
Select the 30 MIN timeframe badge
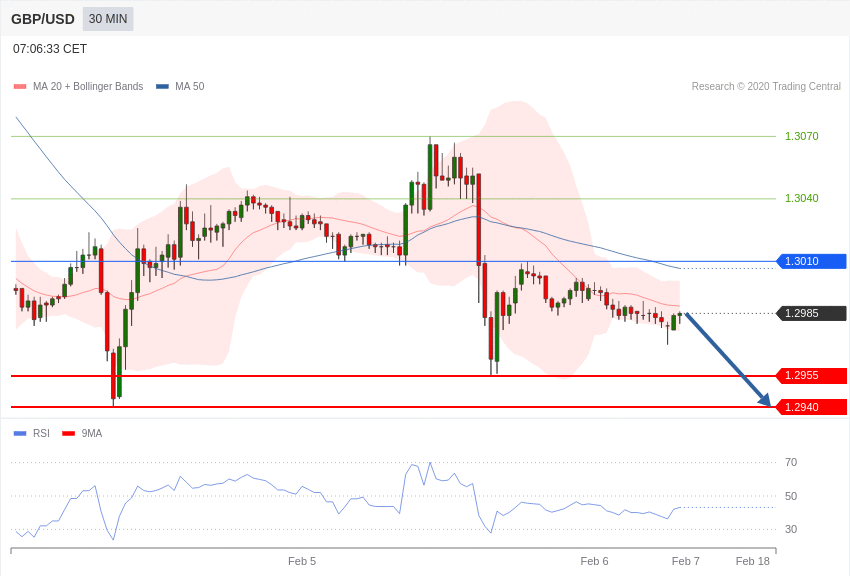108,19
